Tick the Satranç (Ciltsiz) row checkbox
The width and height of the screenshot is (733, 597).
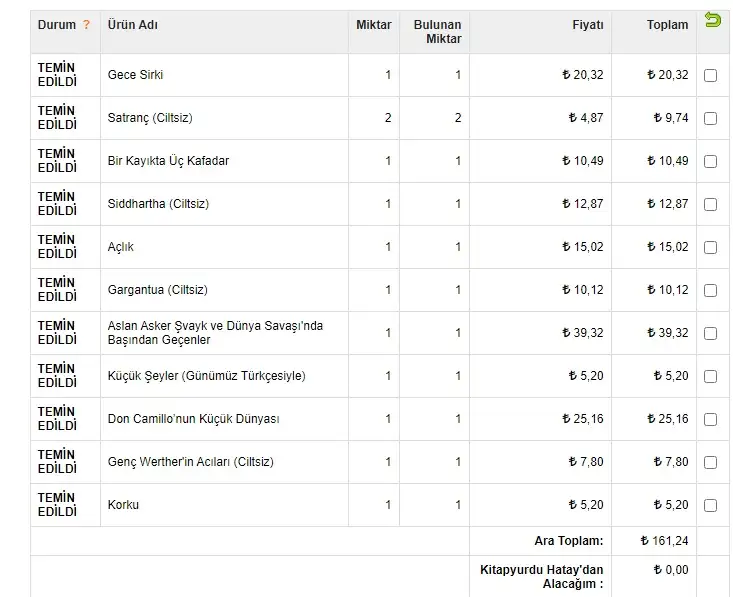(711, 118)
